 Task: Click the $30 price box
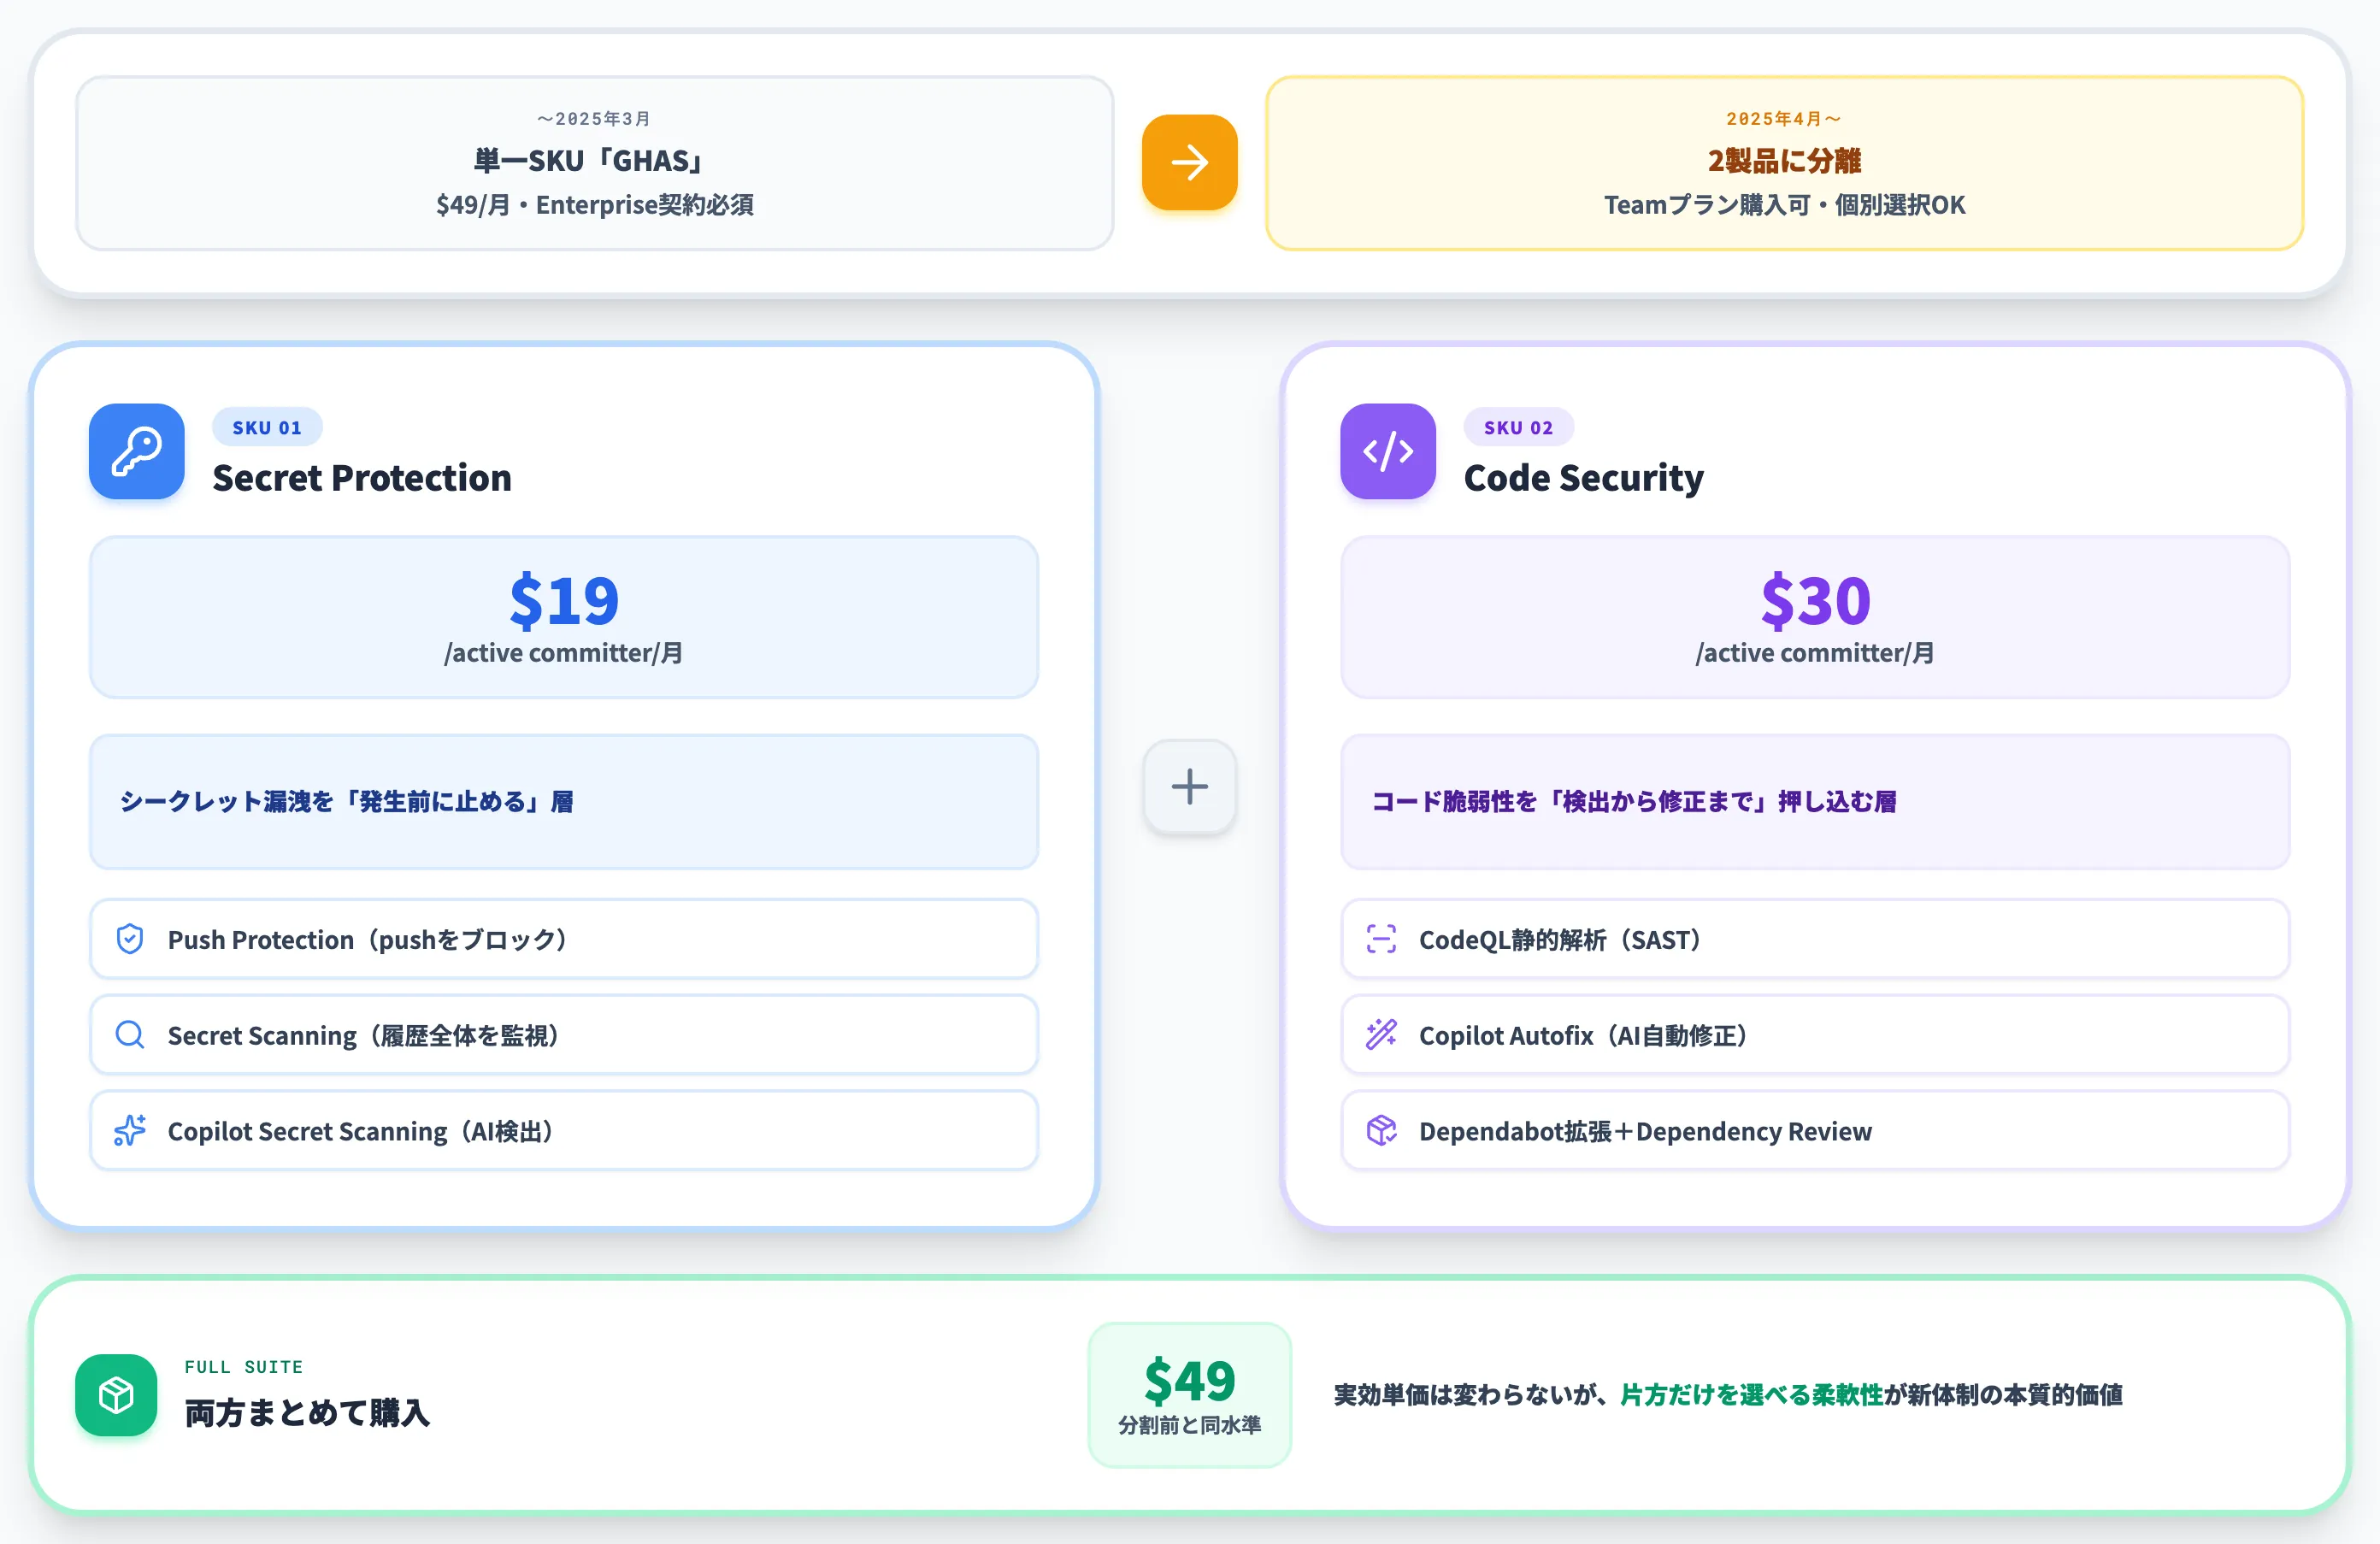pos(1815,617)
